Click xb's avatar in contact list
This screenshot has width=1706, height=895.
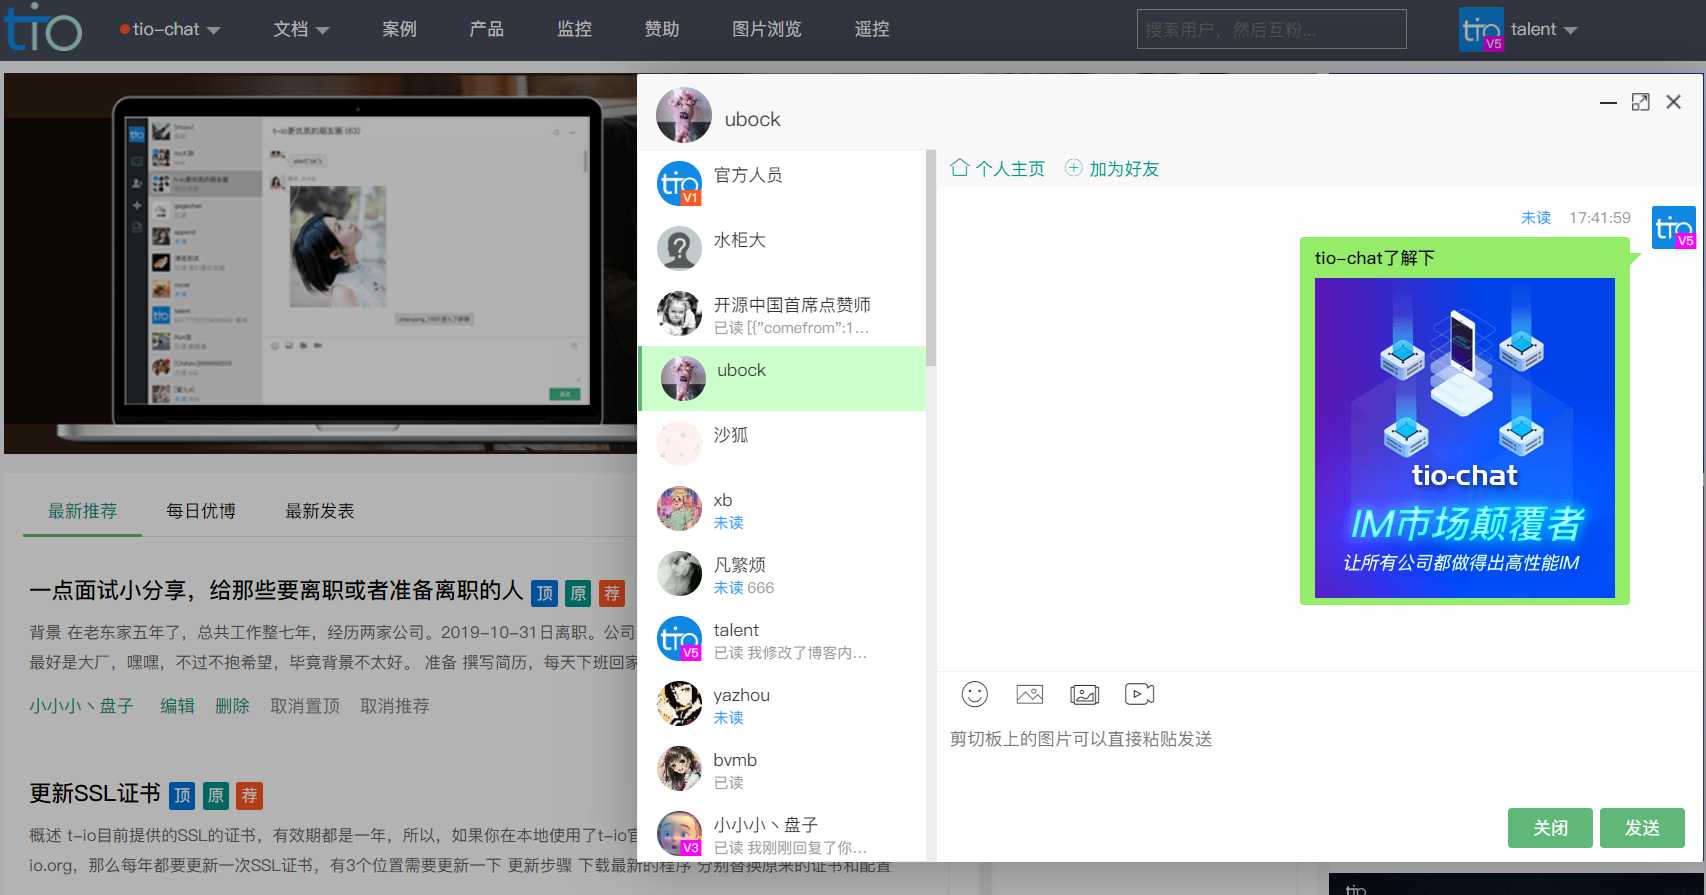679,508
